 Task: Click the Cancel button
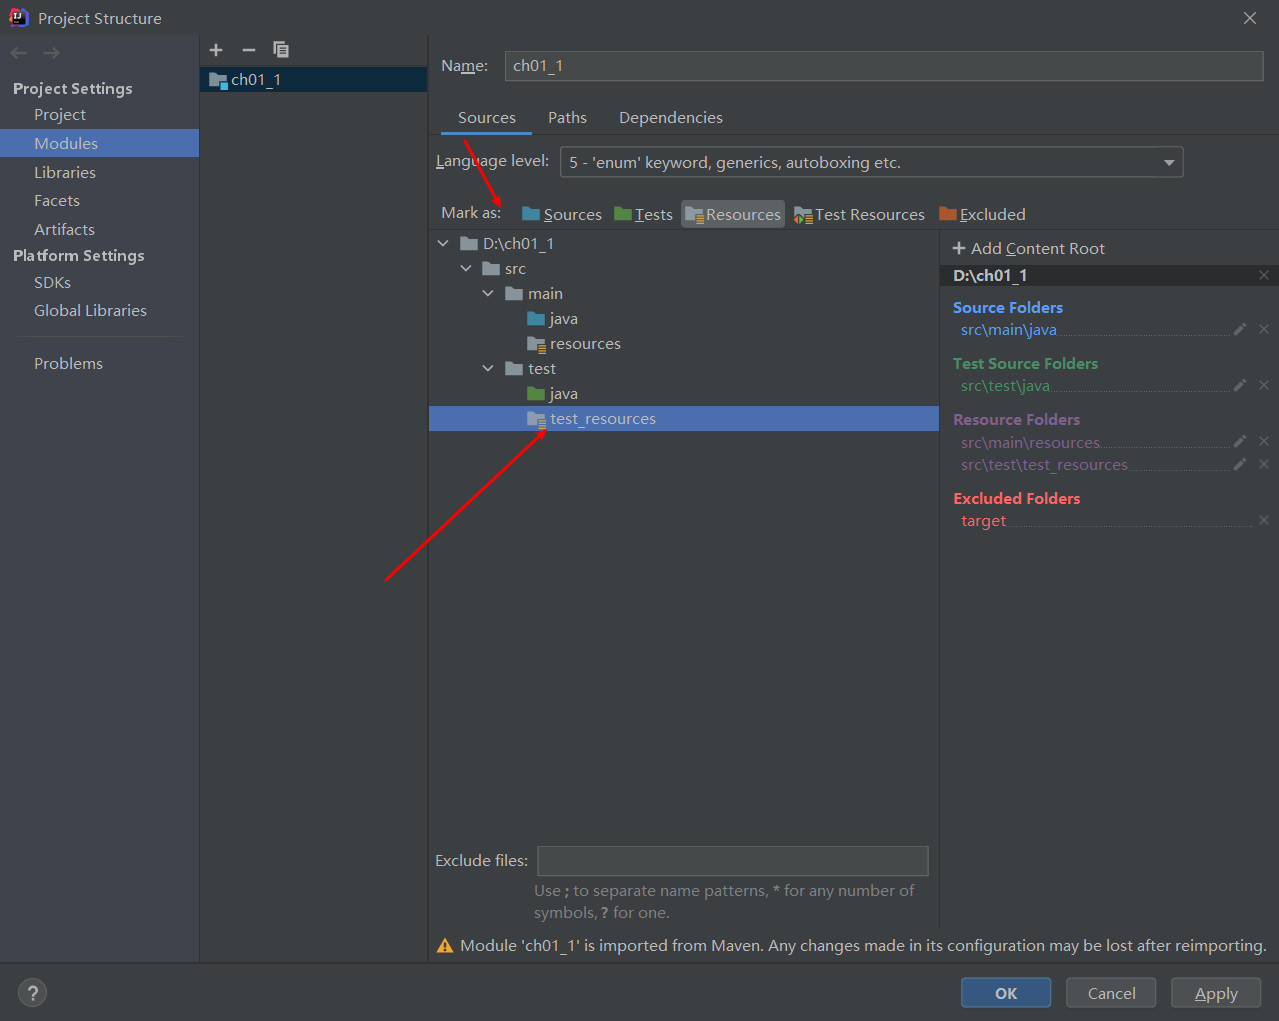[1111, 993]
